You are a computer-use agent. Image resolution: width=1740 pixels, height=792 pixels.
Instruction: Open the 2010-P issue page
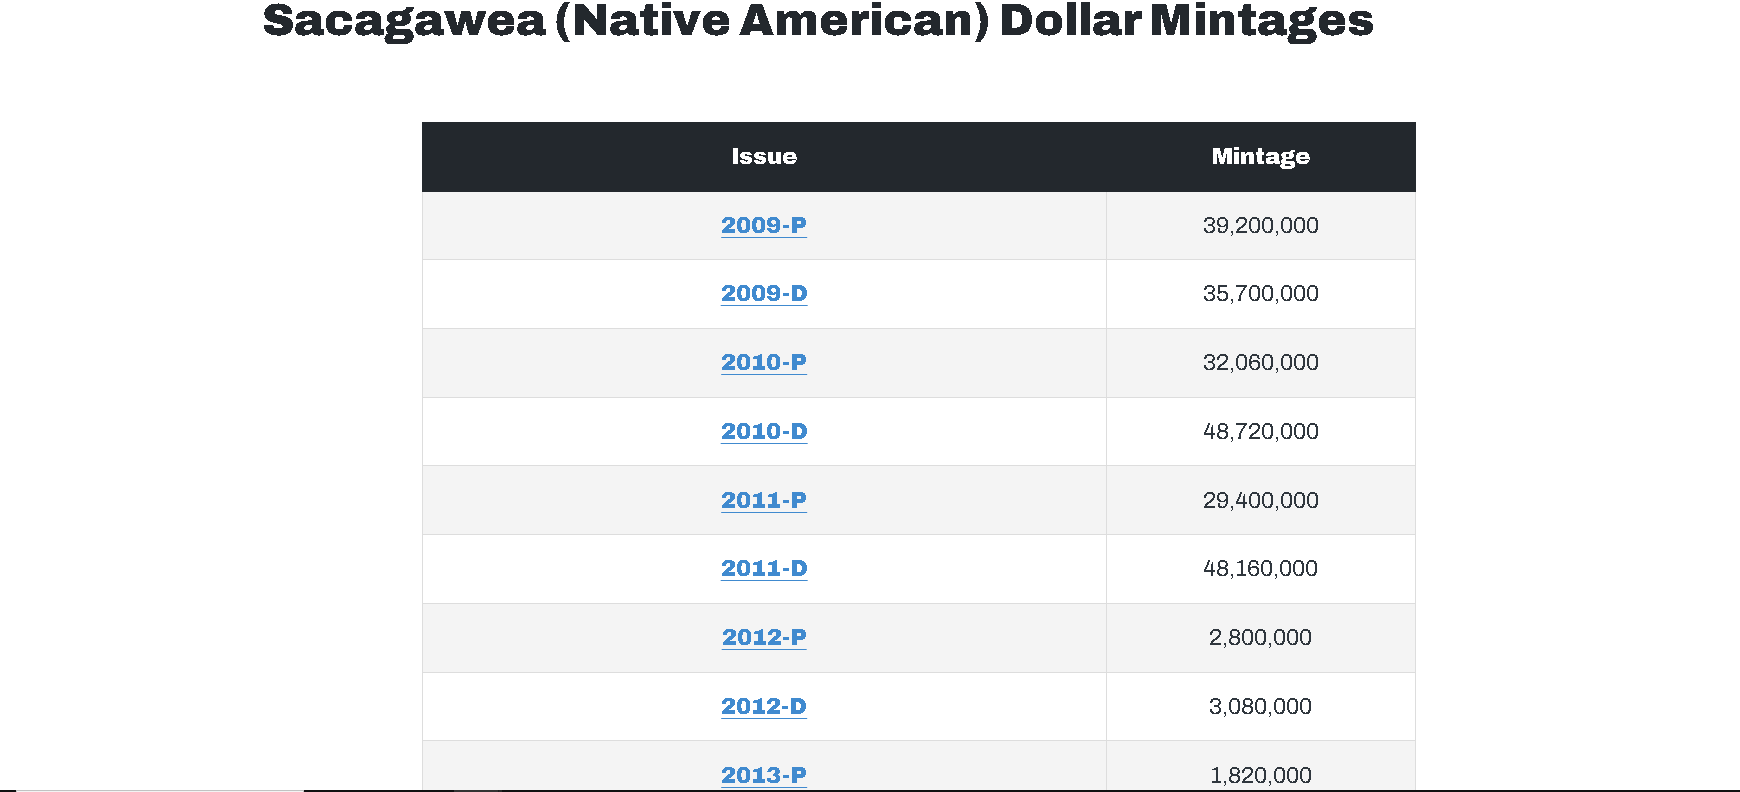(x=764, y=362)
